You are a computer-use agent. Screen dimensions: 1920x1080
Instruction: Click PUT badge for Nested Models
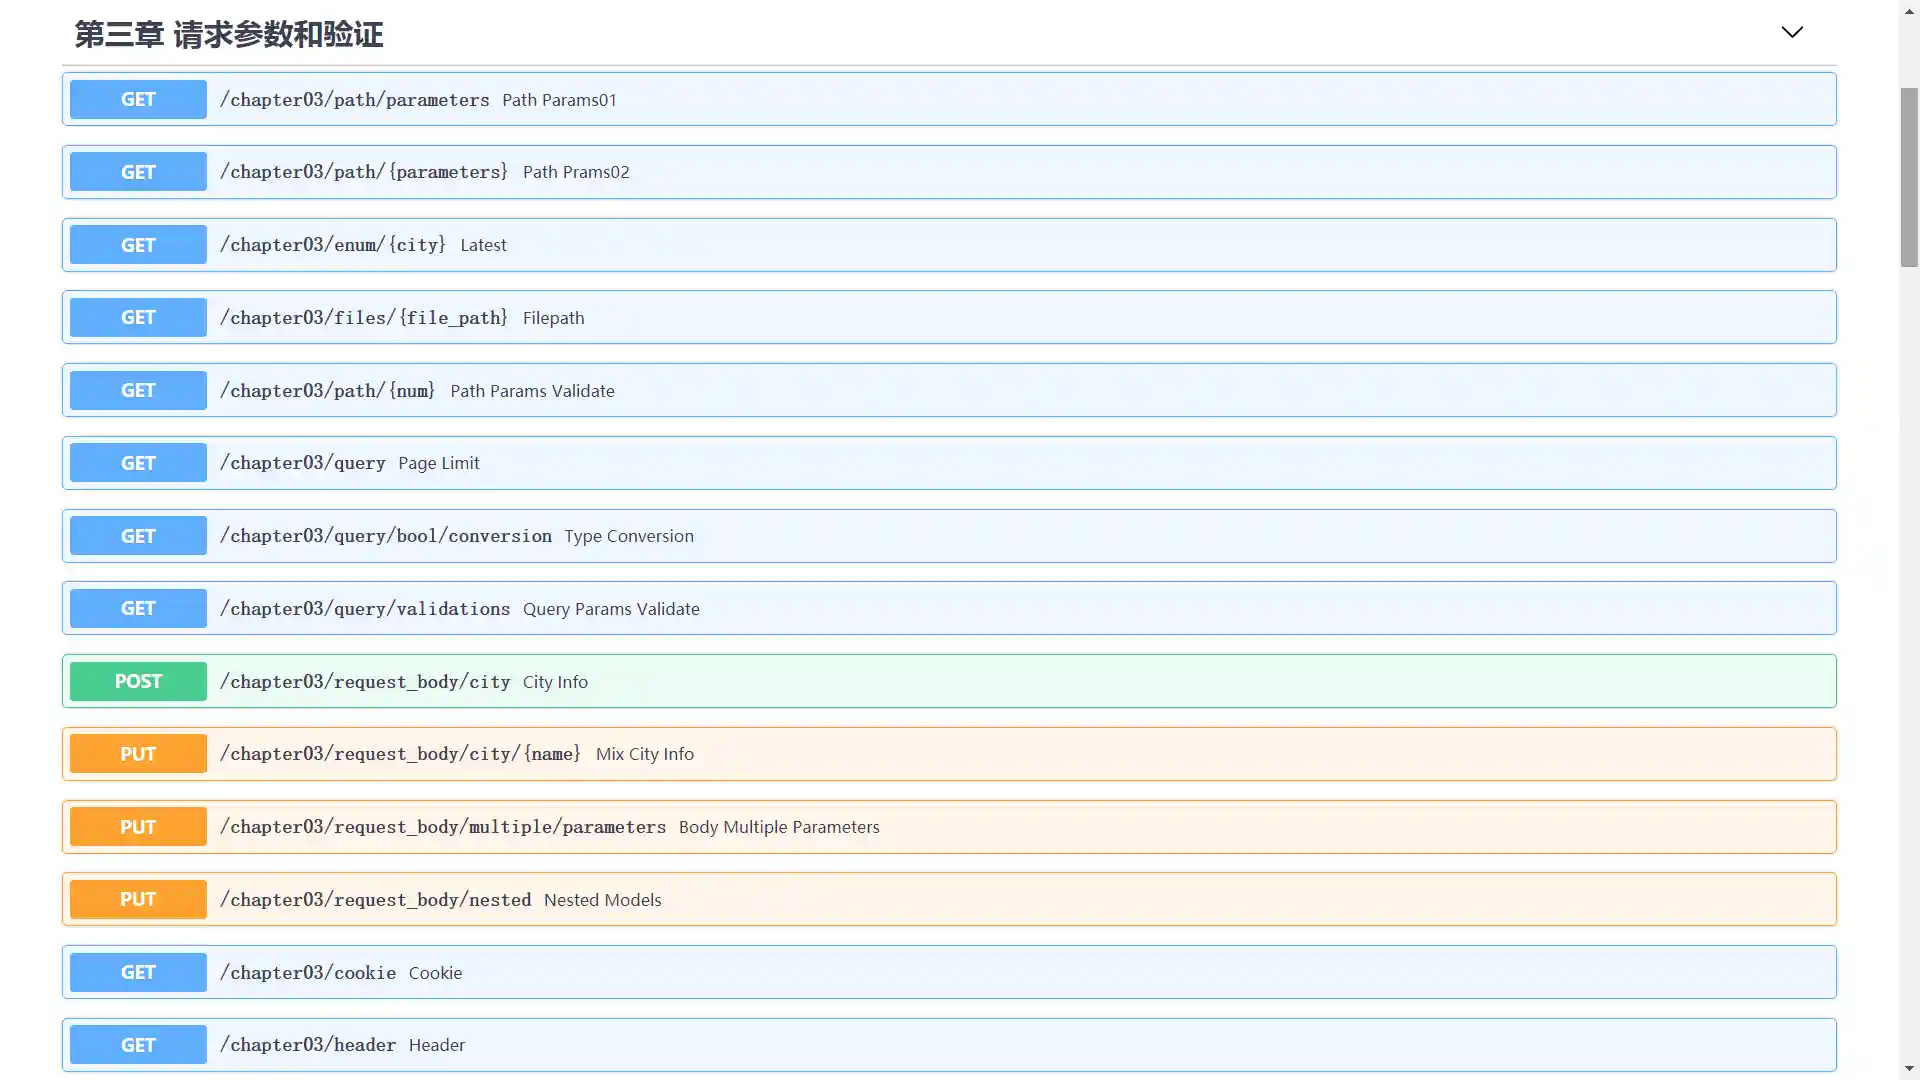(138, 900)
